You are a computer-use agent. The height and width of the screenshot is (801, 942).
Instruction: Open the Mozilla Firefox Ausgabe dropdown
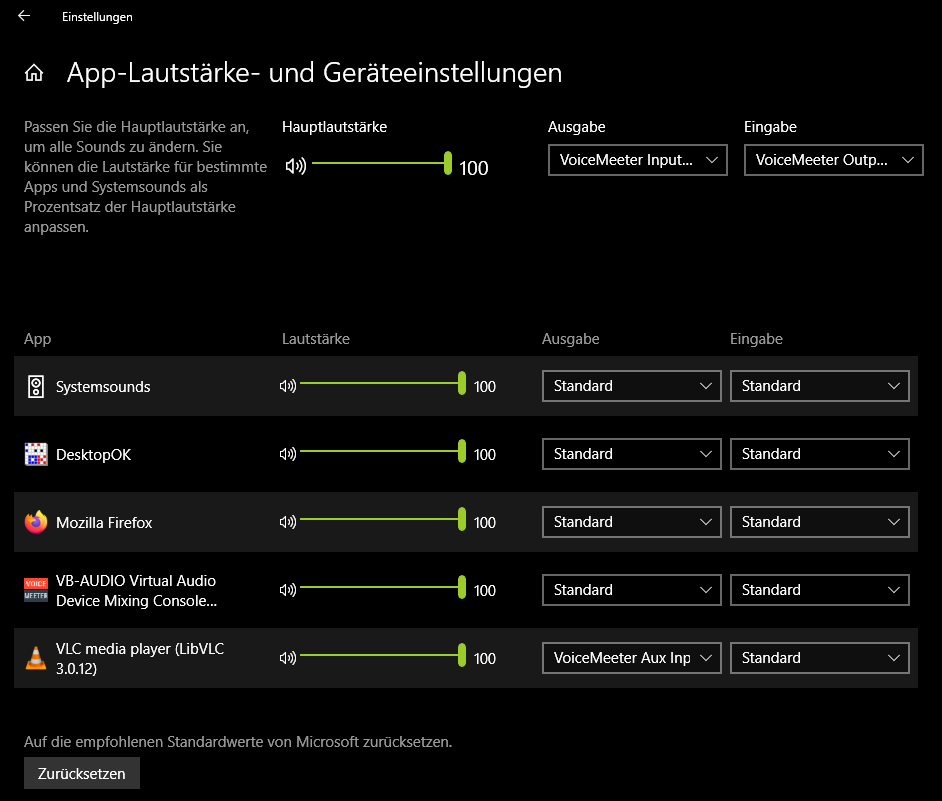pos(631,522)
